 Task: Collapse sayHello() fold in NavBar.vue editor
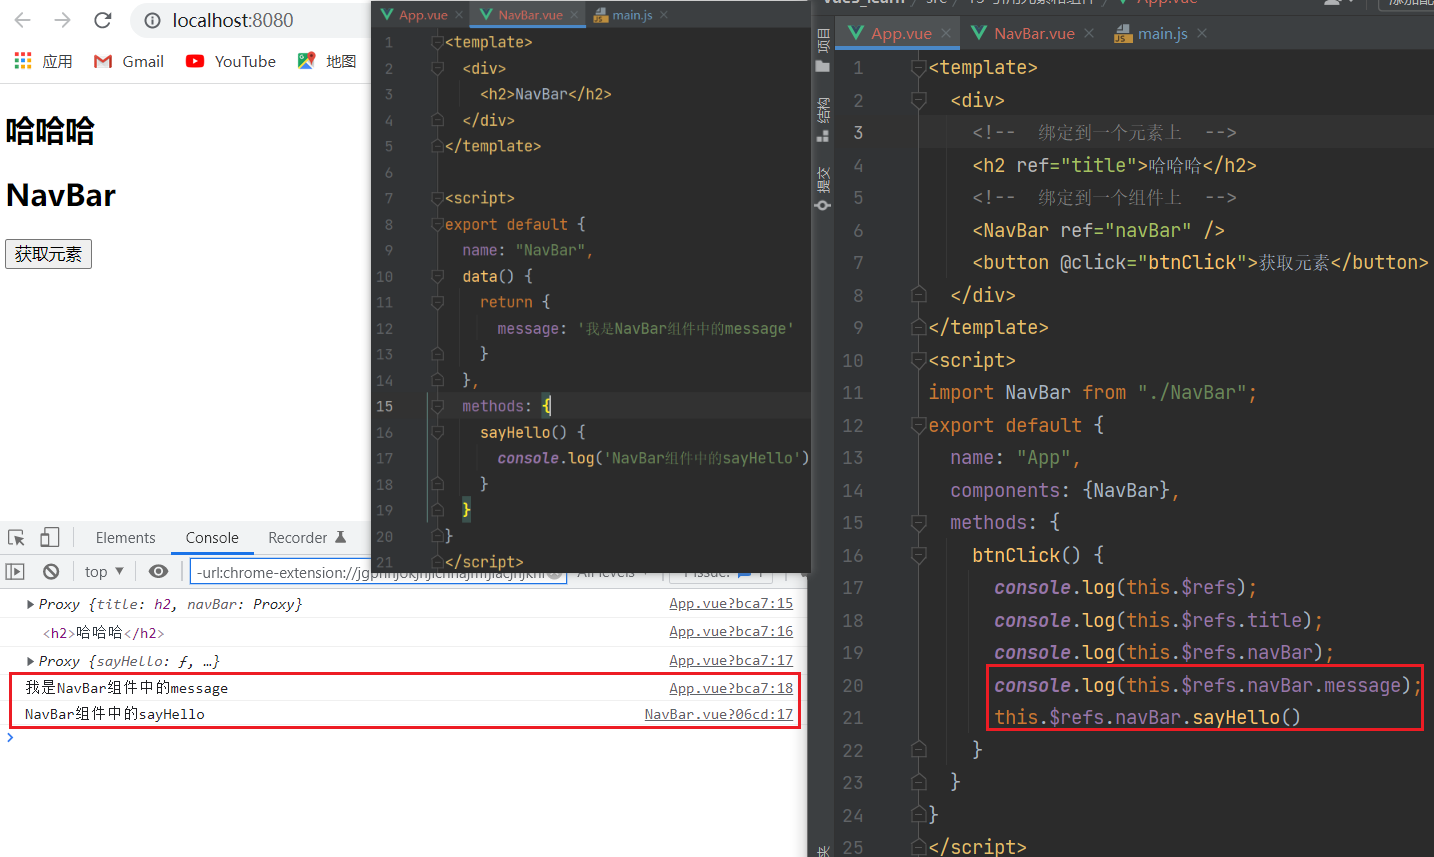(x=437, y=432)
